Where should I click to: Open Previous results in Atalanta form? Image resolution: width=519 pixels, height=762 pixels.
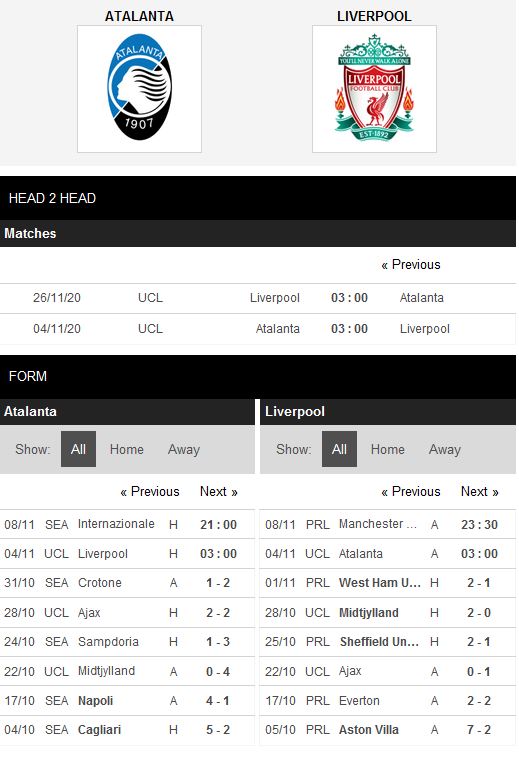tap(150, 491)
